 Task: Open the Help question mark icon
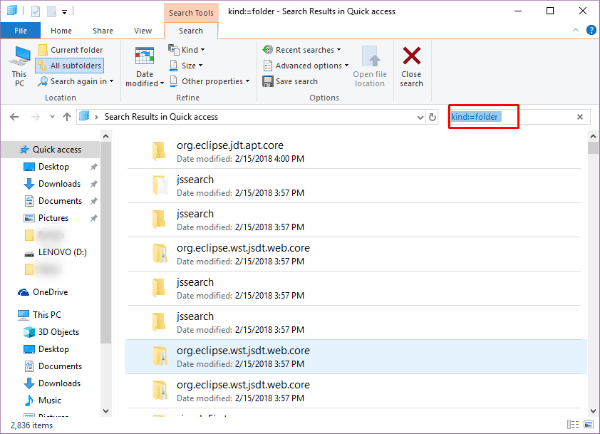pyautogui.click(x=591, y=30)
